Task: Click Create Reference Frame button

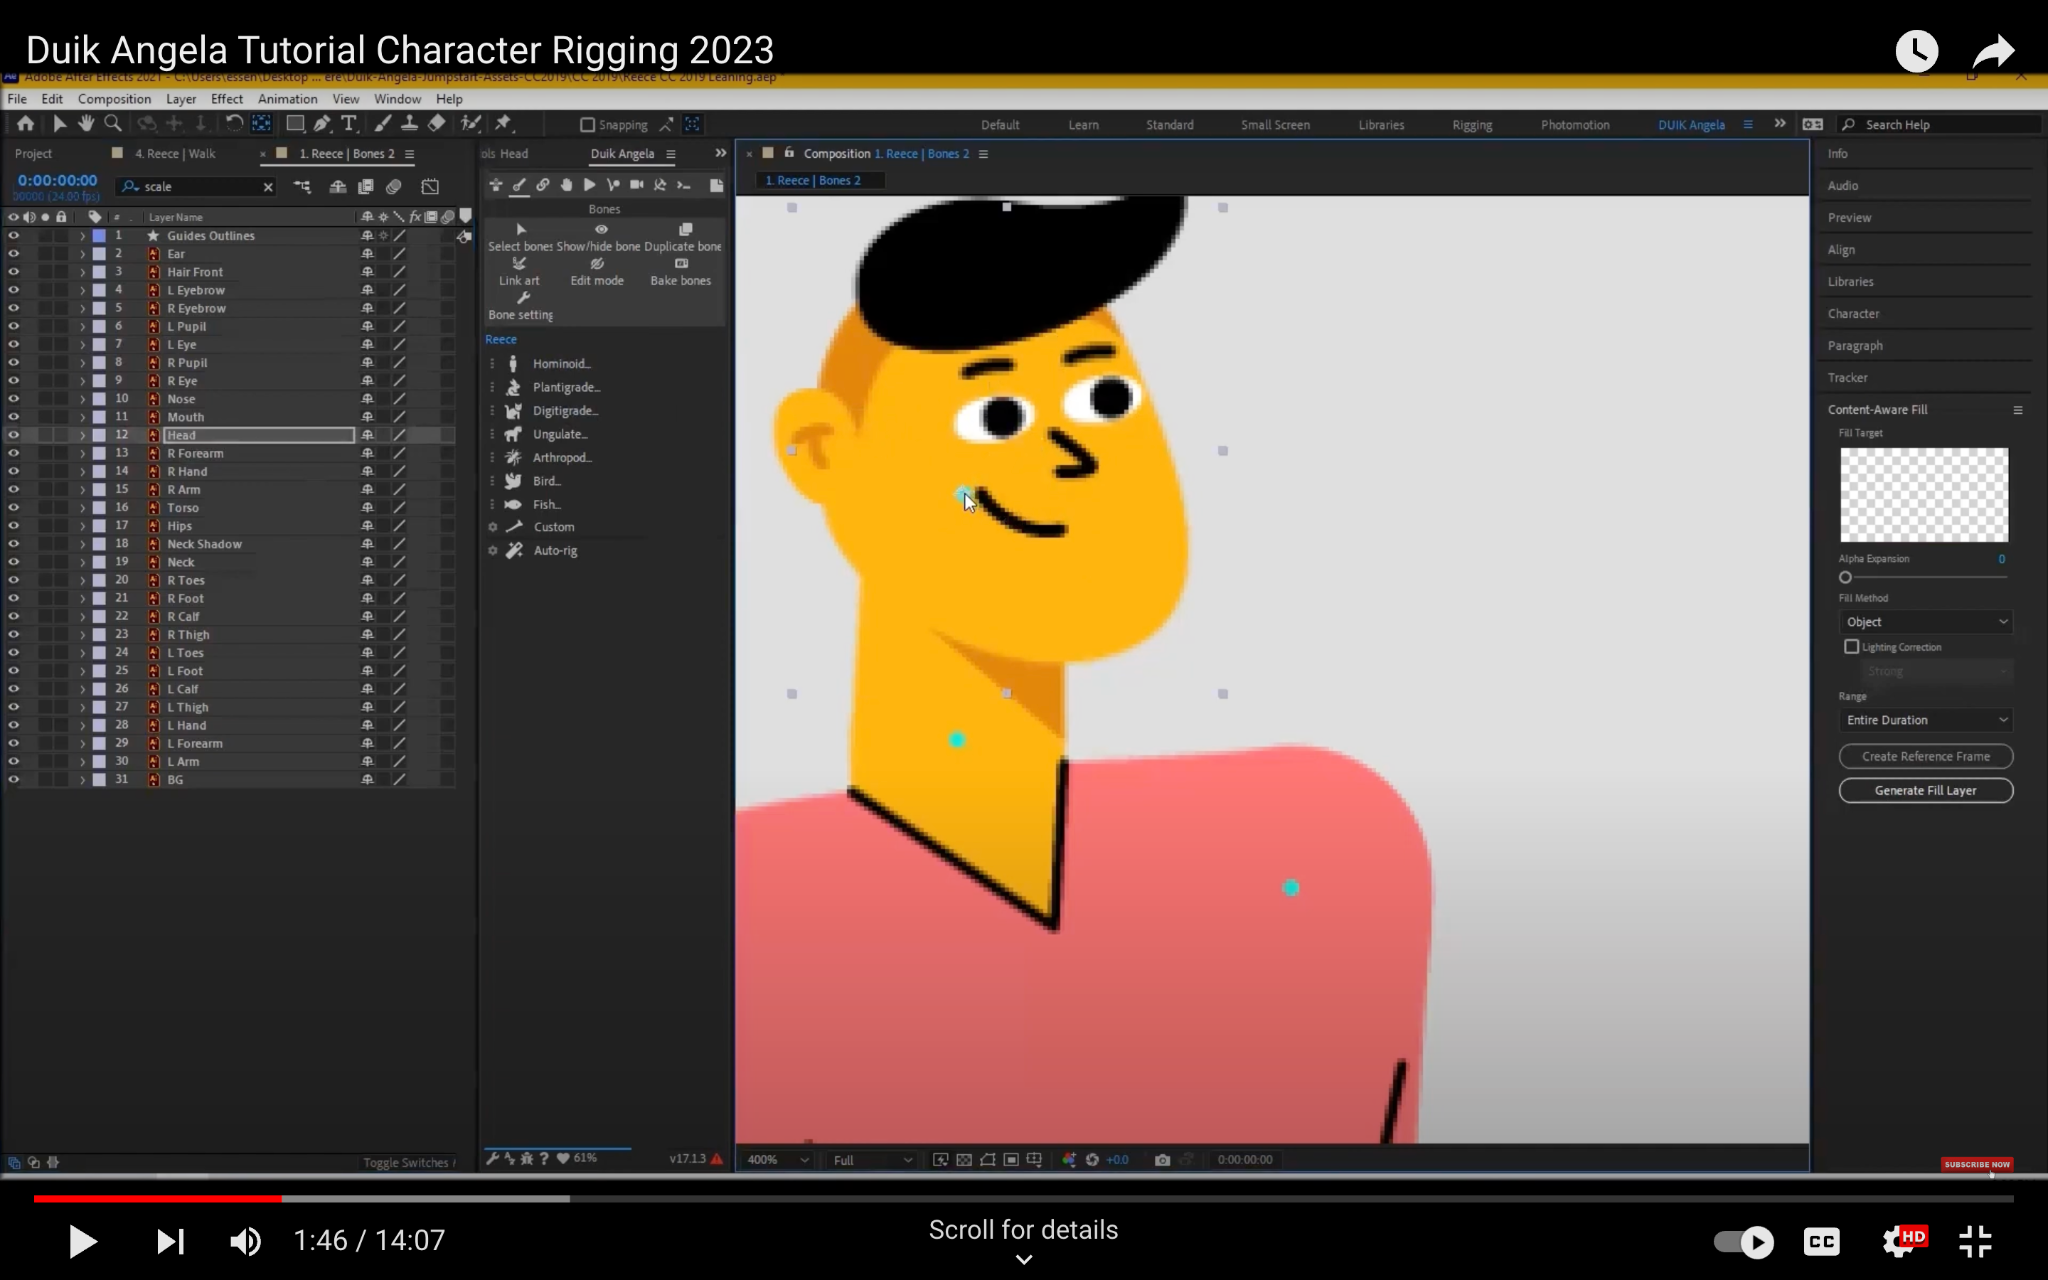Action: pyautogui.click(x=1926, y=756)
